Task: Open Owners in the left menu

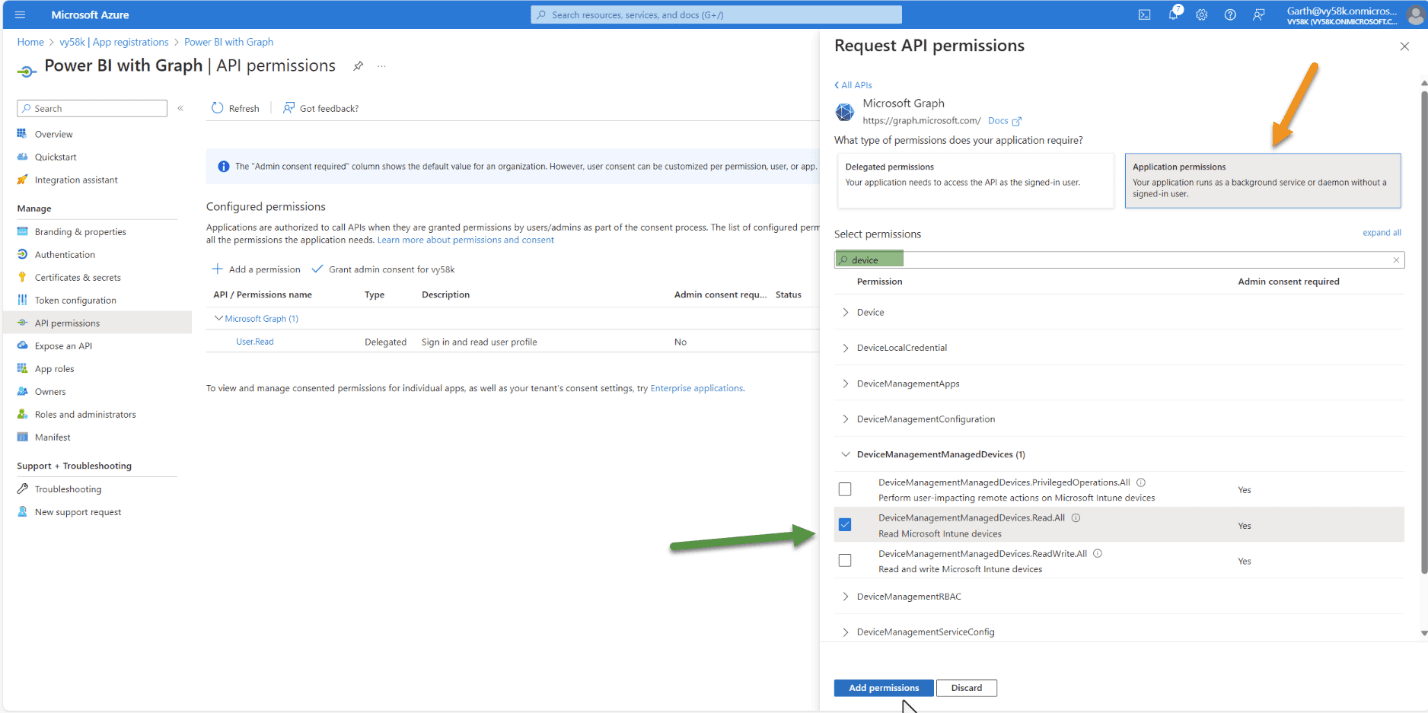Action: point(50,392)
